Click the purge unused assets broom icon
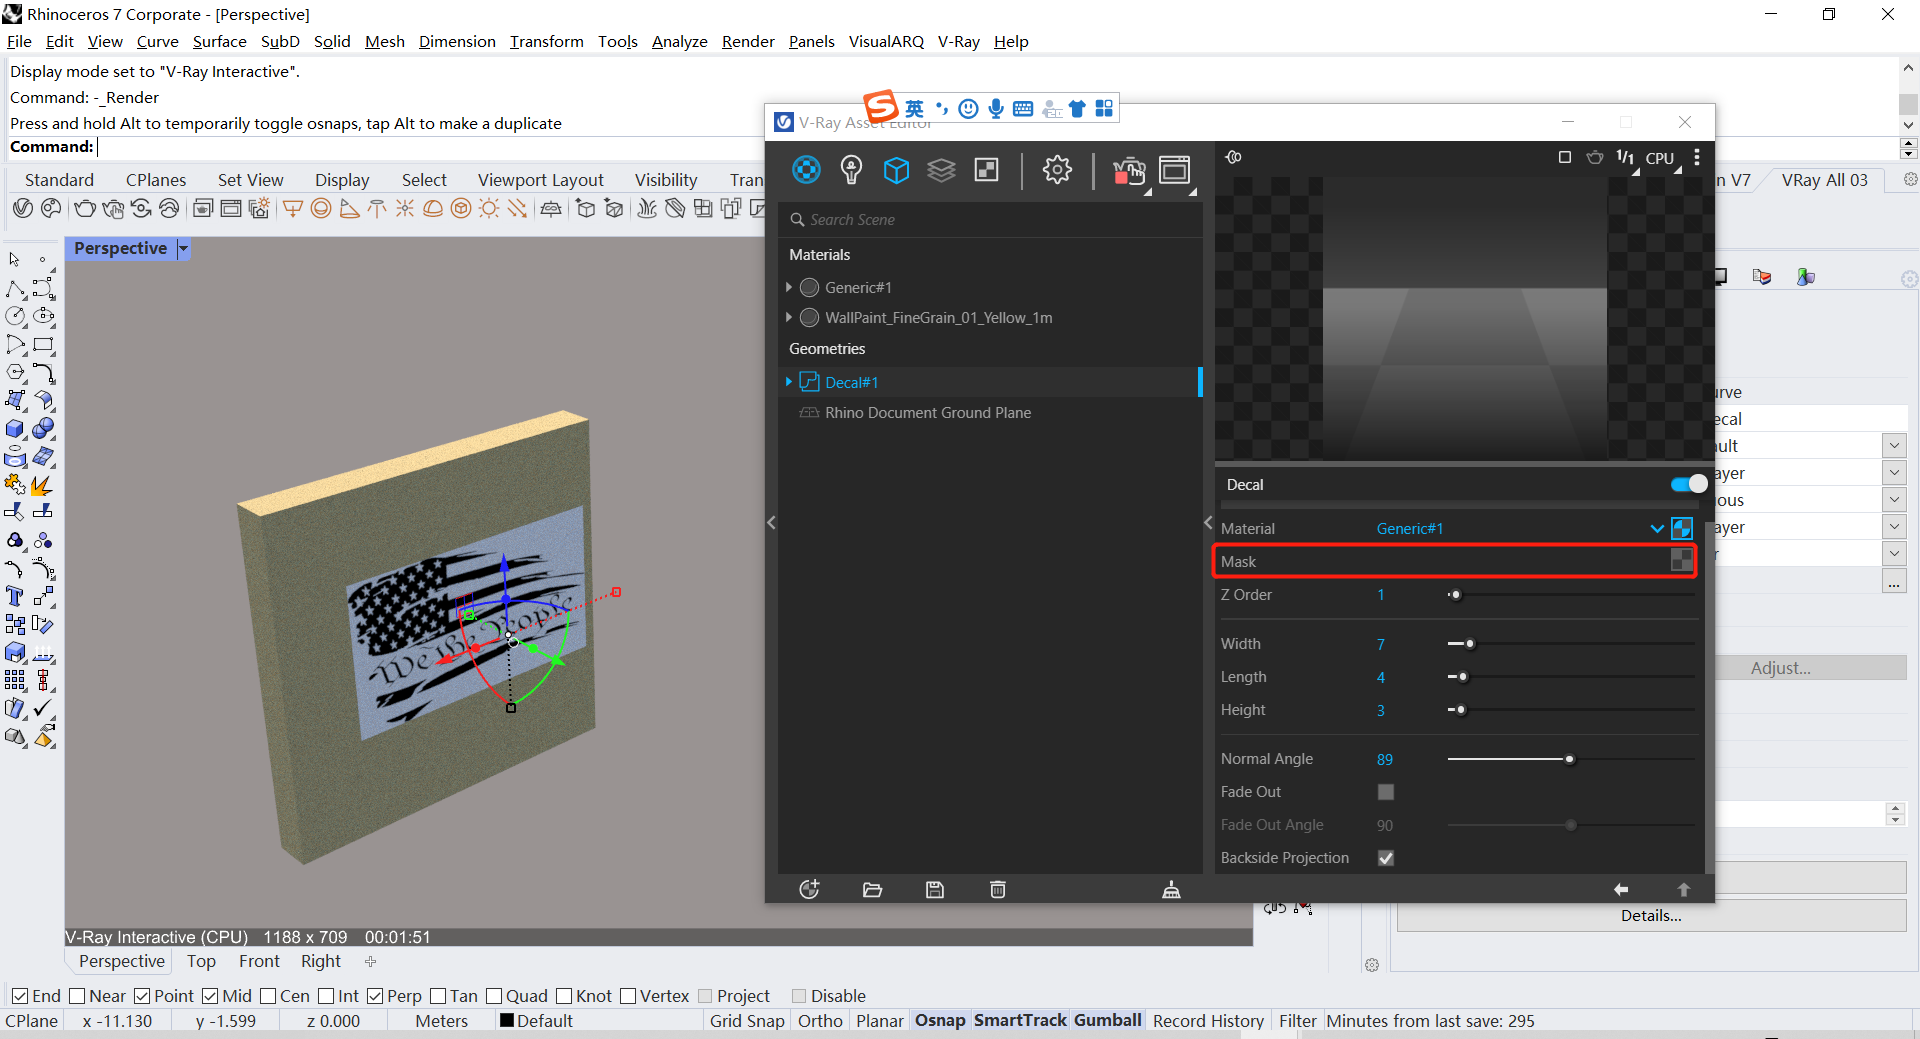Screen dimensions: 1920x1039 1172,890
